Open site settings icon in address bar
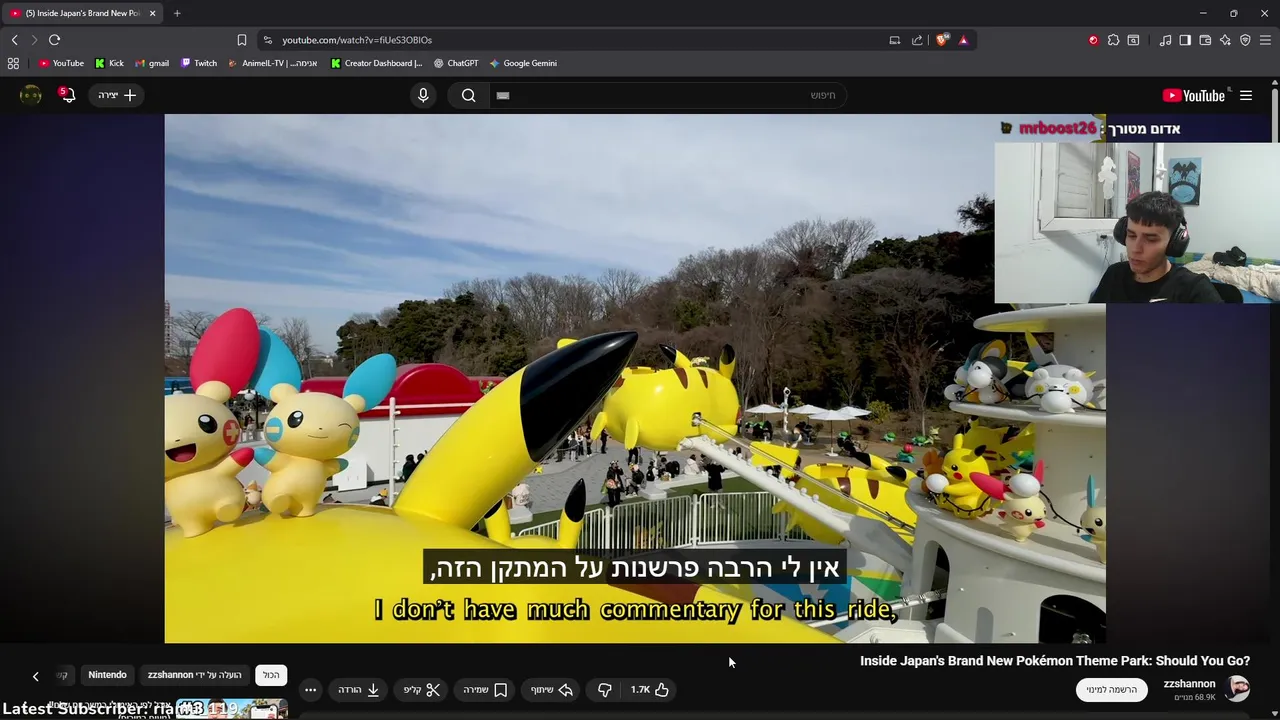The height and width of the screenshot is (720, 1280). tap(267, 40)
